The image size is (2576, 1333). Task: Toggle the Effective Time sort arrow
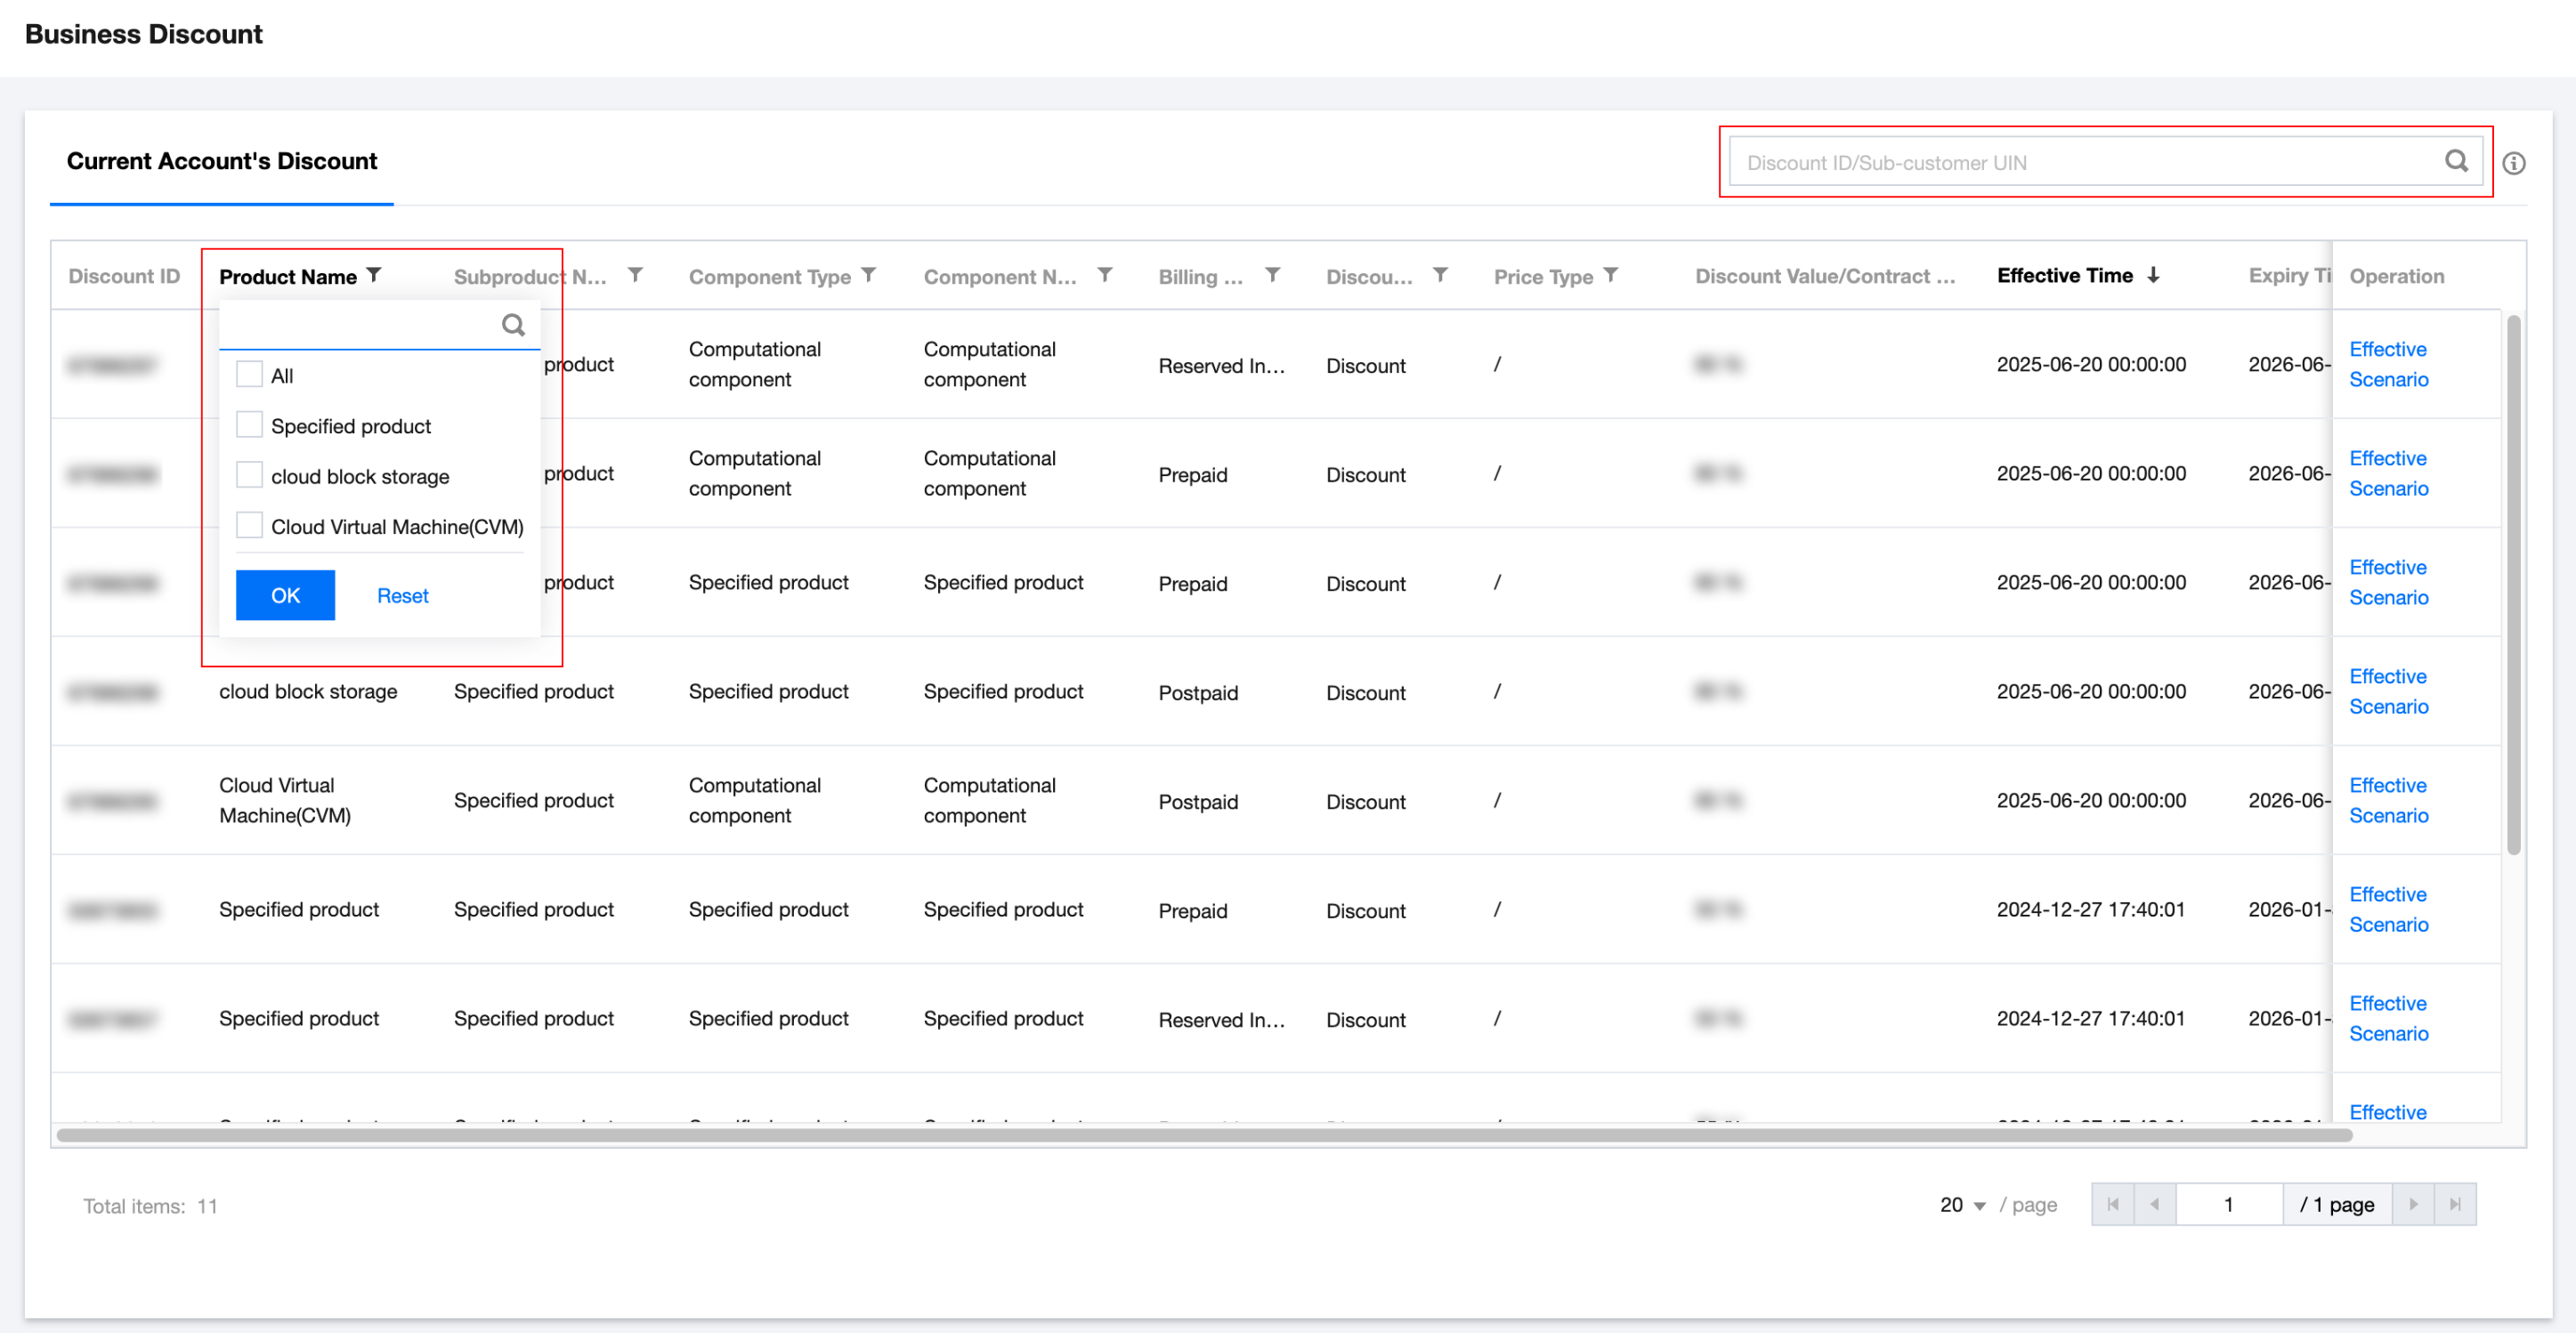tap(2153, 275)
